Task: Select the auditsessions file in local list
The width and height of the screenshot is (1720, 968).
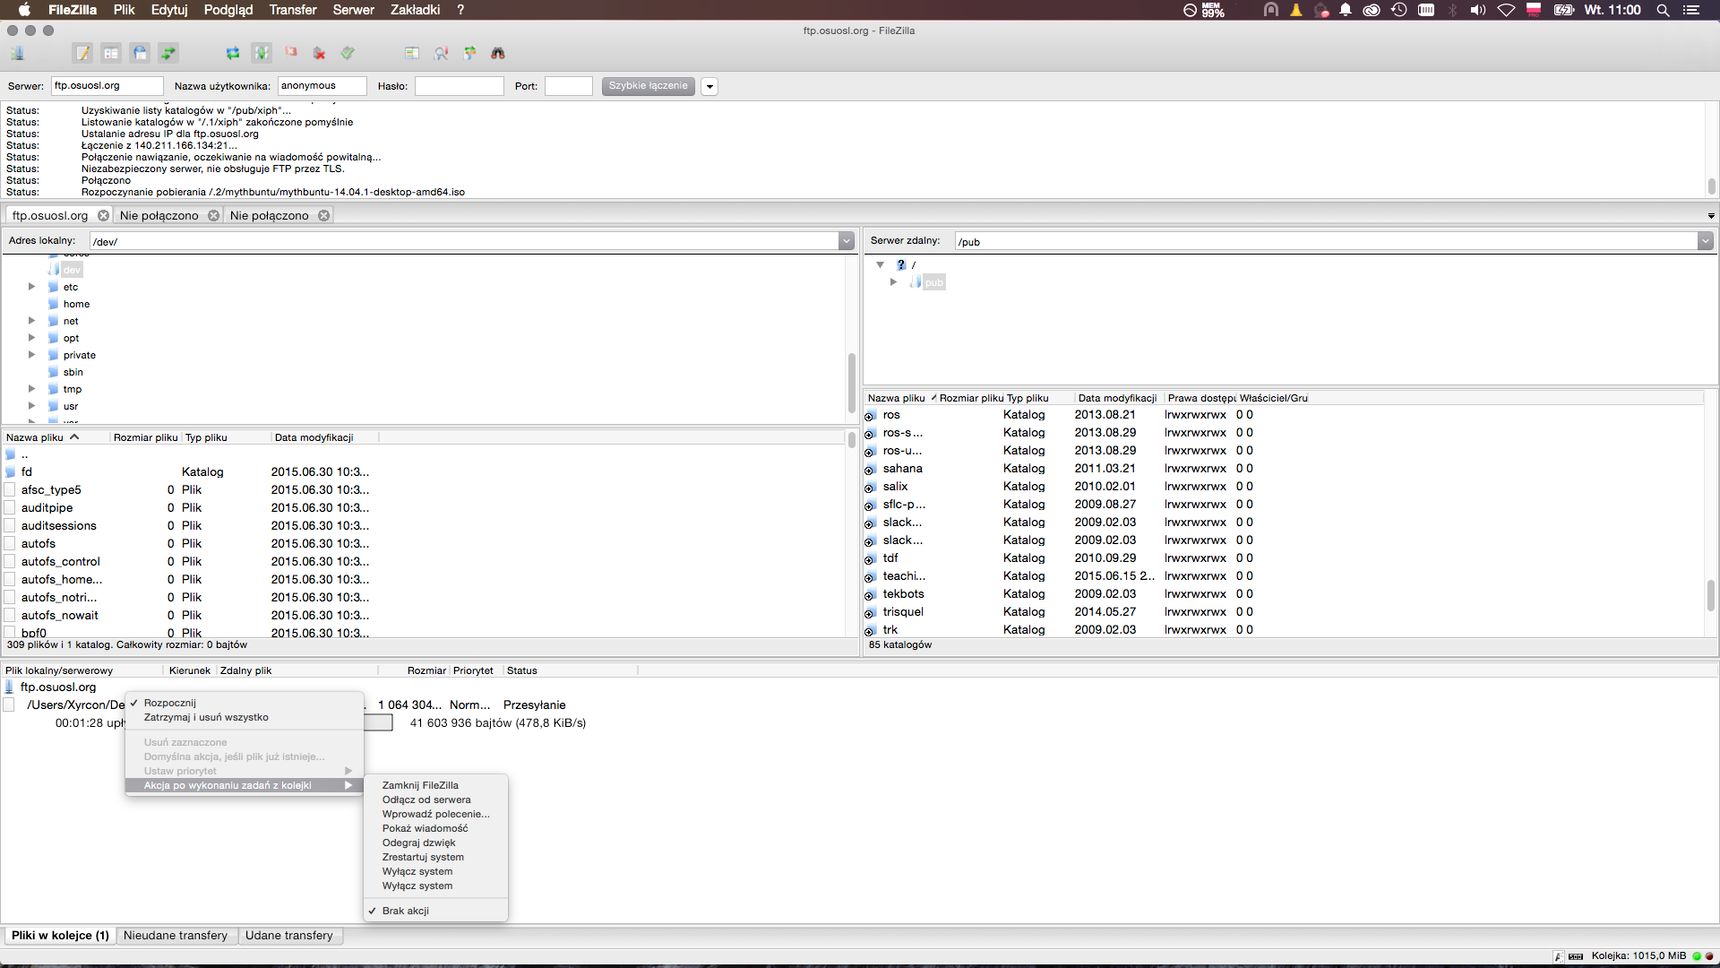Action: [59, 526]
